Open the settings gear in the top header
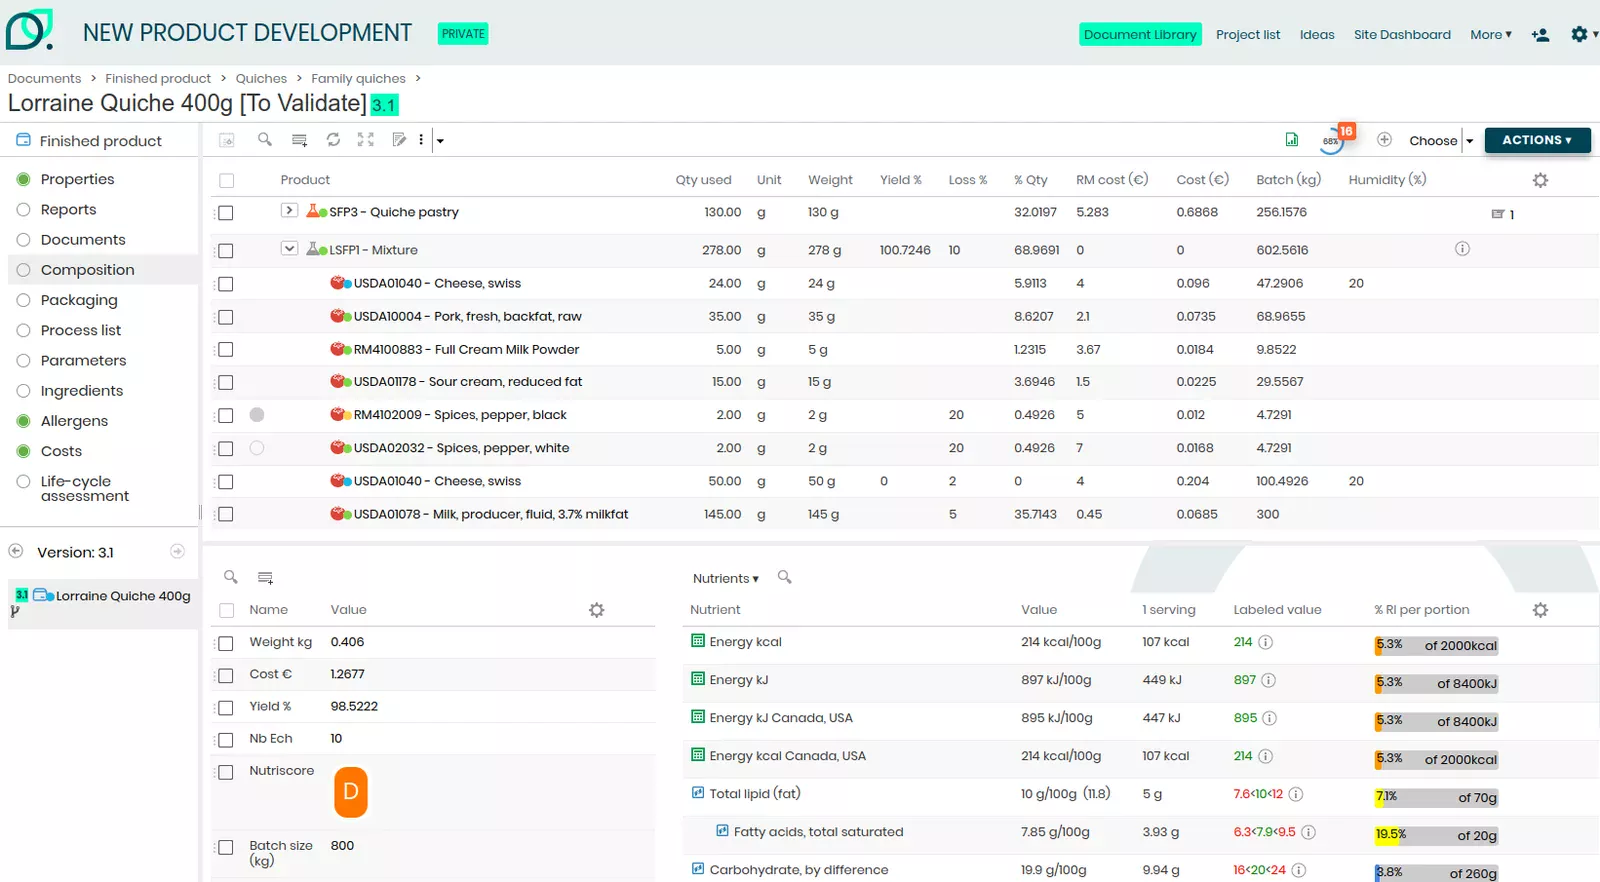 pyautogui.click(x=1579, y=34)
